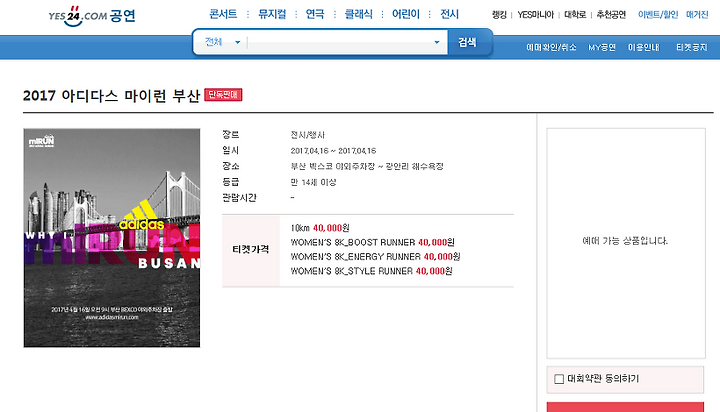Open the 클래식 category
Image resolution: width=720 pixels, height=412 pixels.
point(359,14)
